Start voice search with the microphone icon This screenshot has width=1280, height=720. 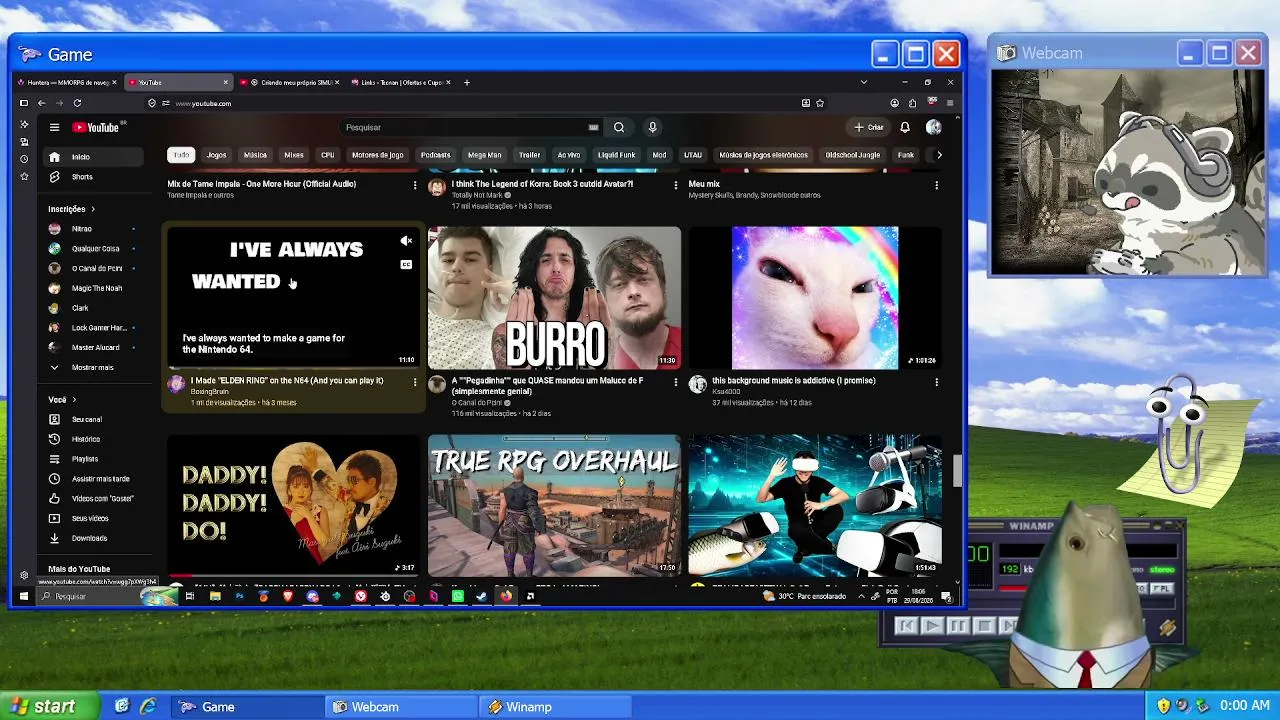pyautogui.click(x=652, y=127)
